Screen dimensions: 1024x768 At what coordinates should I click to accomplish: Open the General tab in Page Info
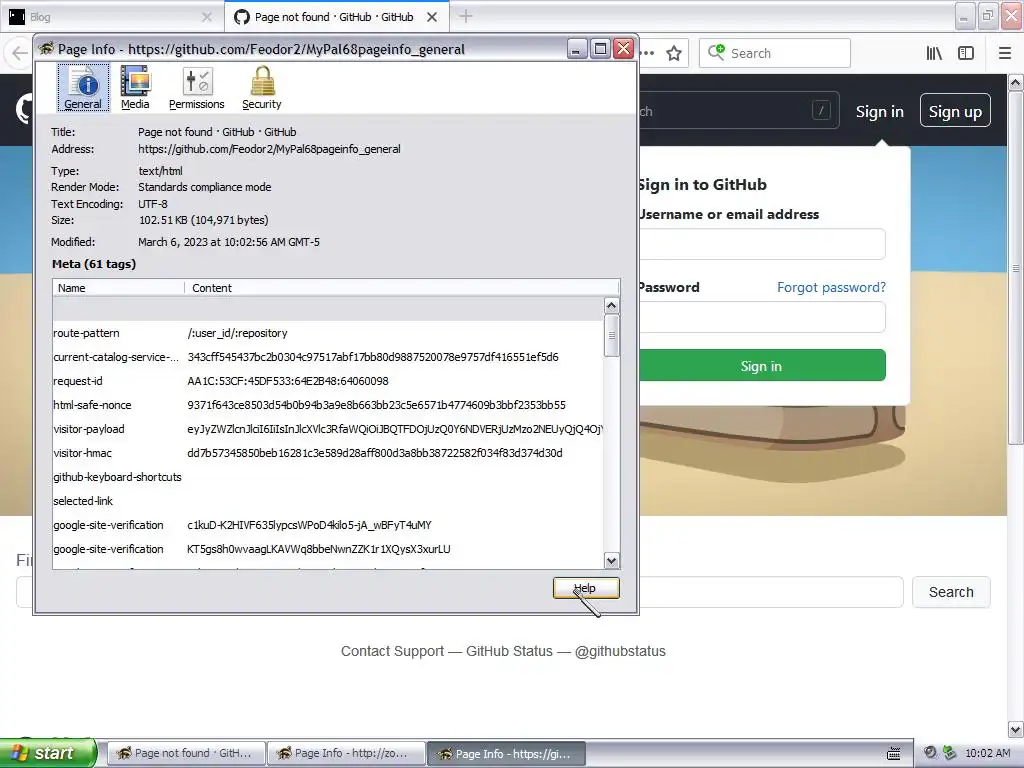83,88
